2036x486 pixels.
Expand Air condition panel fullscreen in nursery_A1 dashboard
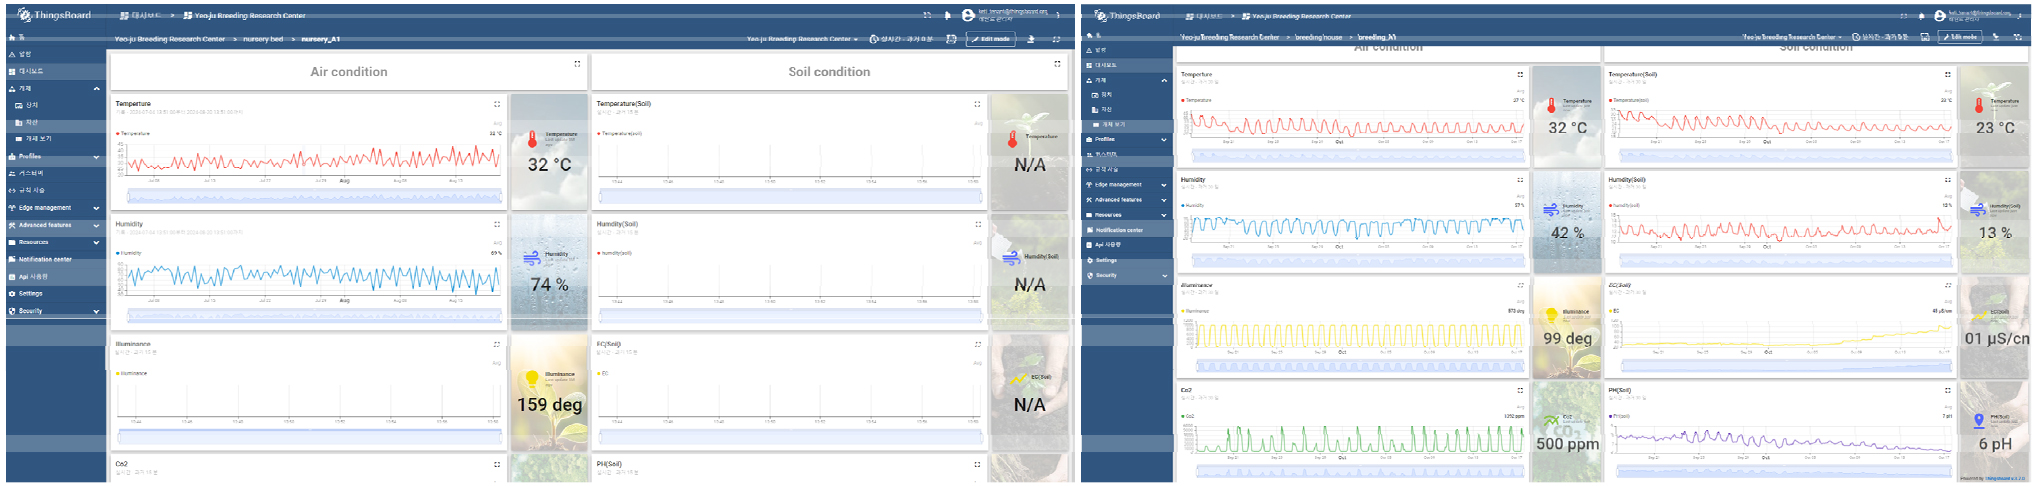[577, 64]
